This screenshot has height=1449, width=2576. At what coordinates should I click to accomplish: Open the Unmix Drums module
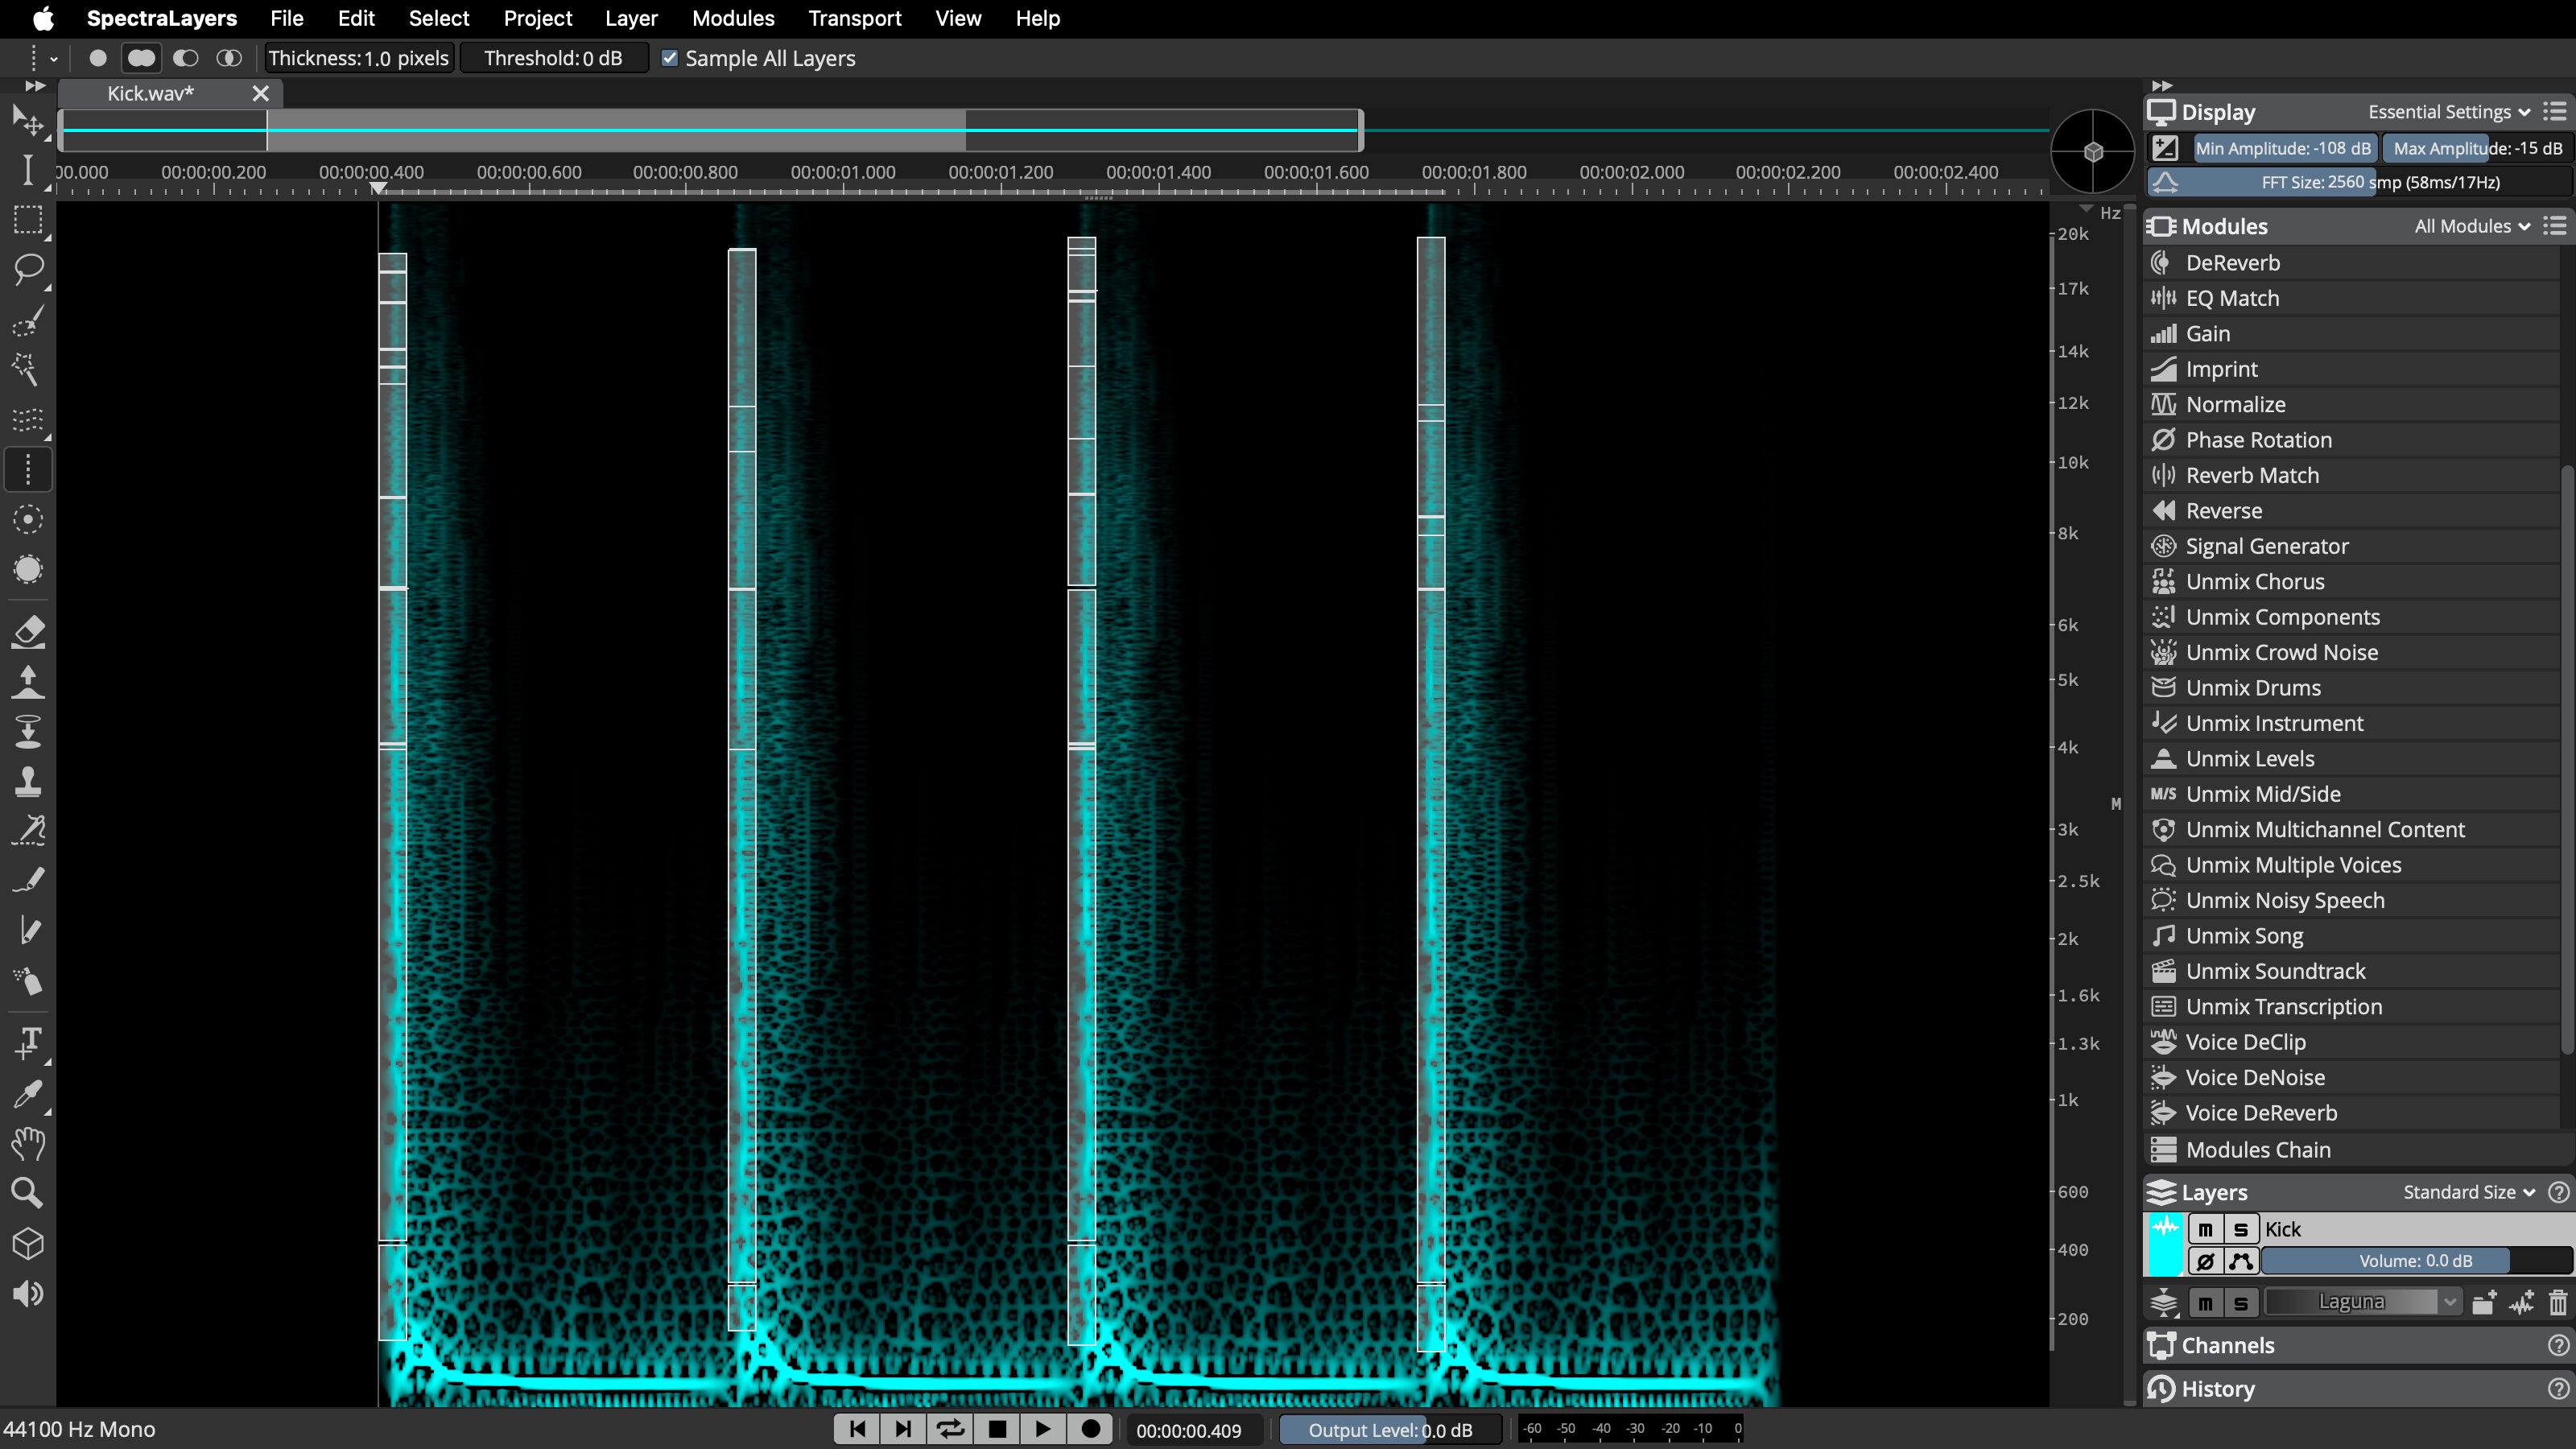click(2253, 688)
